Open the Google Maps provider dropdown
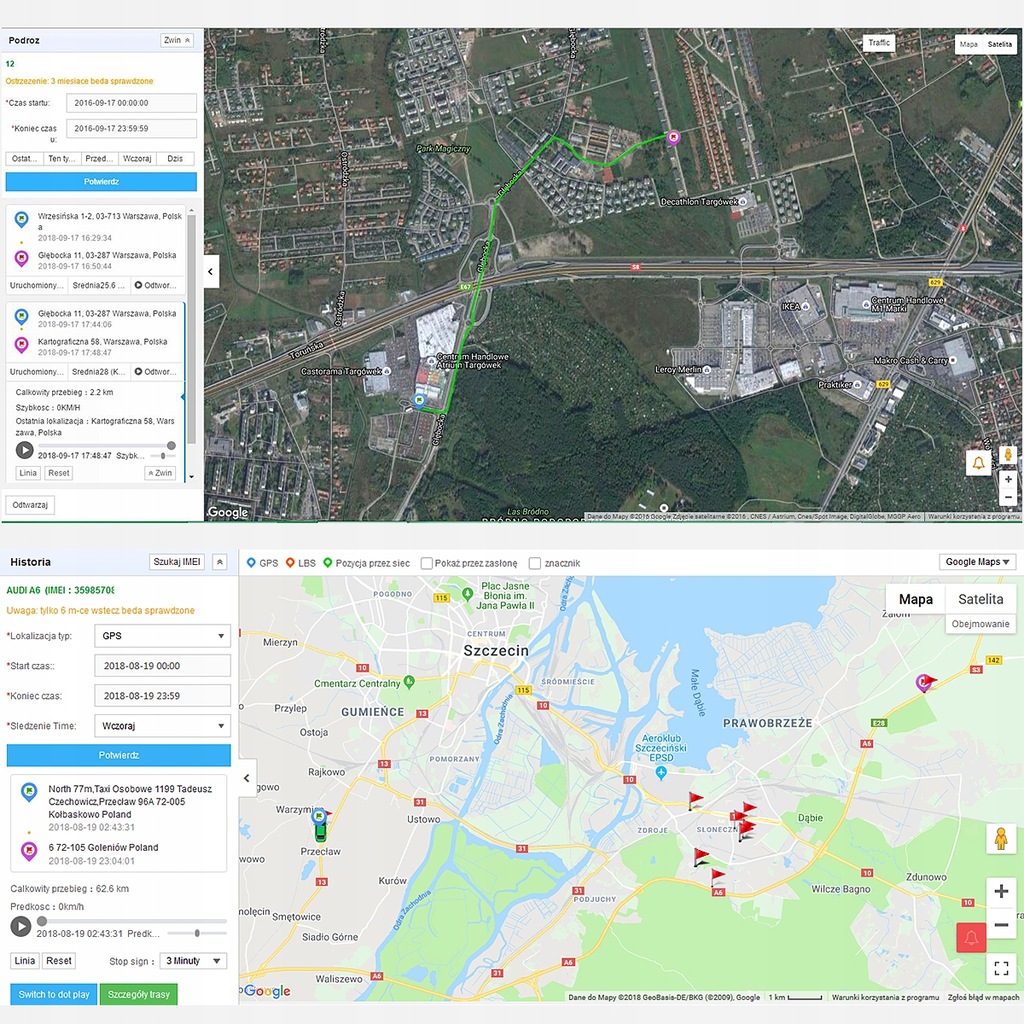Image resolution: width=1024 pixels, height=1024 pixels. 977,562
